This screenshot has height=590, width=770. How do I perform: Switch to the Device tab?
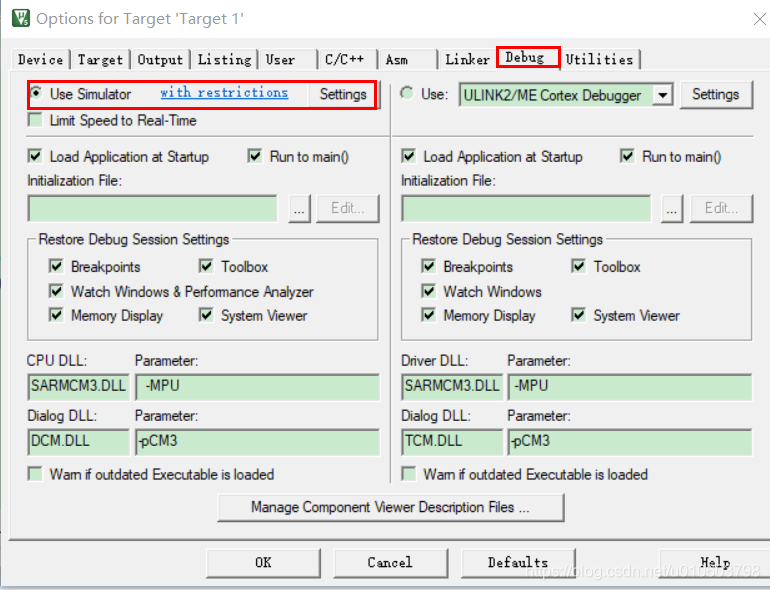point(40,59)
